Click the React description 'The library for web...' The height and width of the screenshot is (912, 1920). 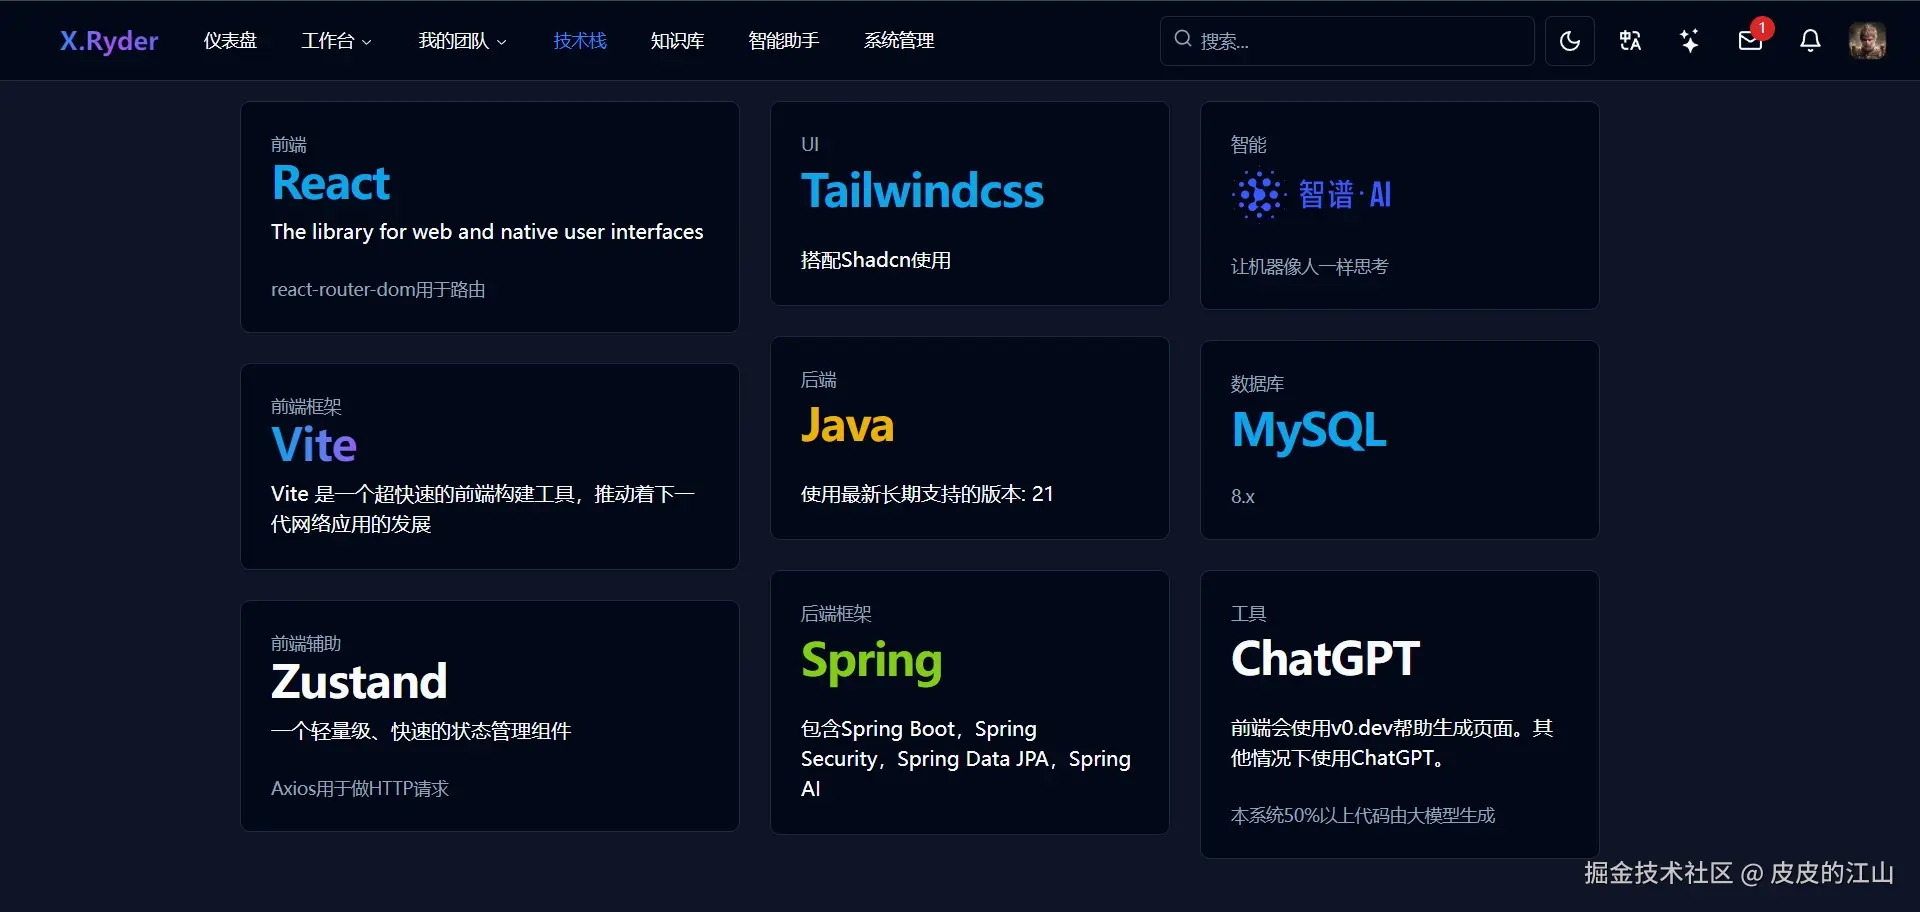(487, 232)
